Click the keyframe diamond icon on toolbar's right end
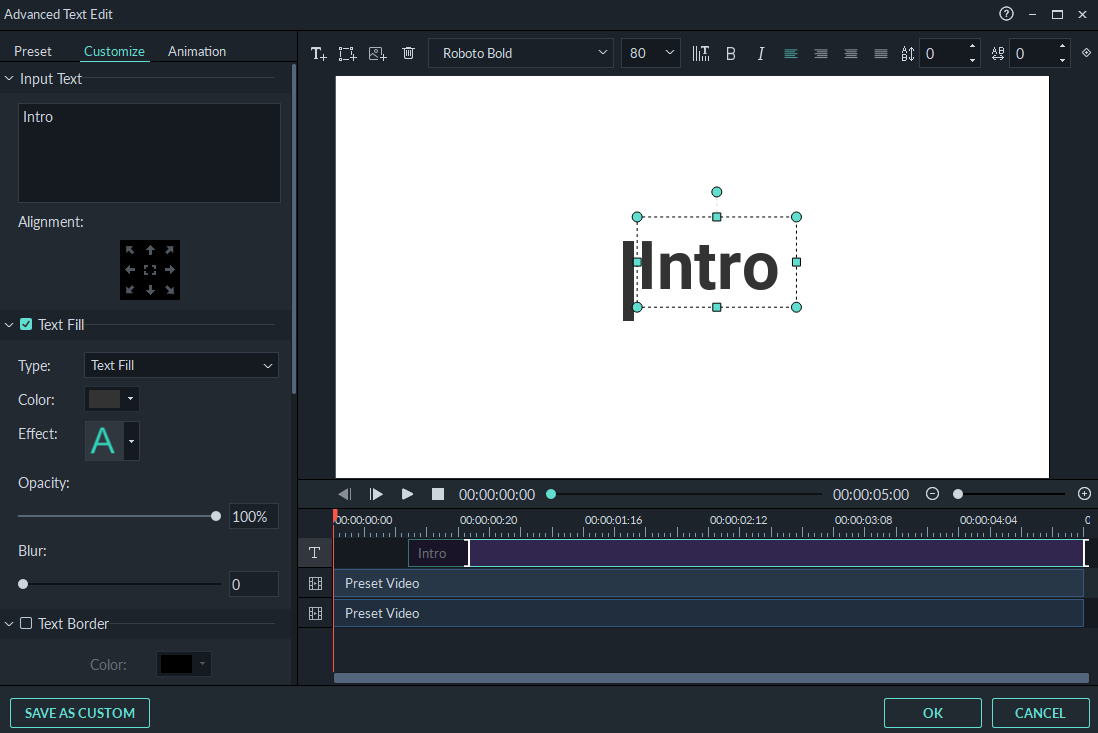This screenshot has height=733, width=1098. (x=1086, y=53)
